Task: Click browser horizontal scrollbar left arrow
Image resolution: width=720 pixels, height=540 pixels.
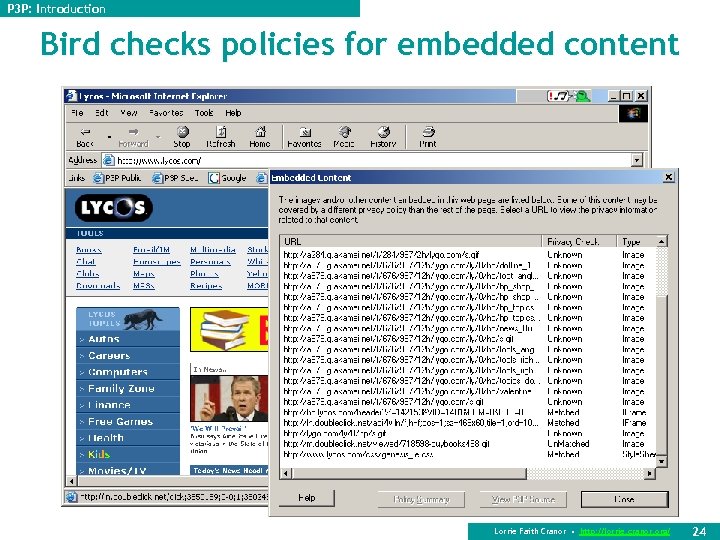Action: [x=71, y=481]
